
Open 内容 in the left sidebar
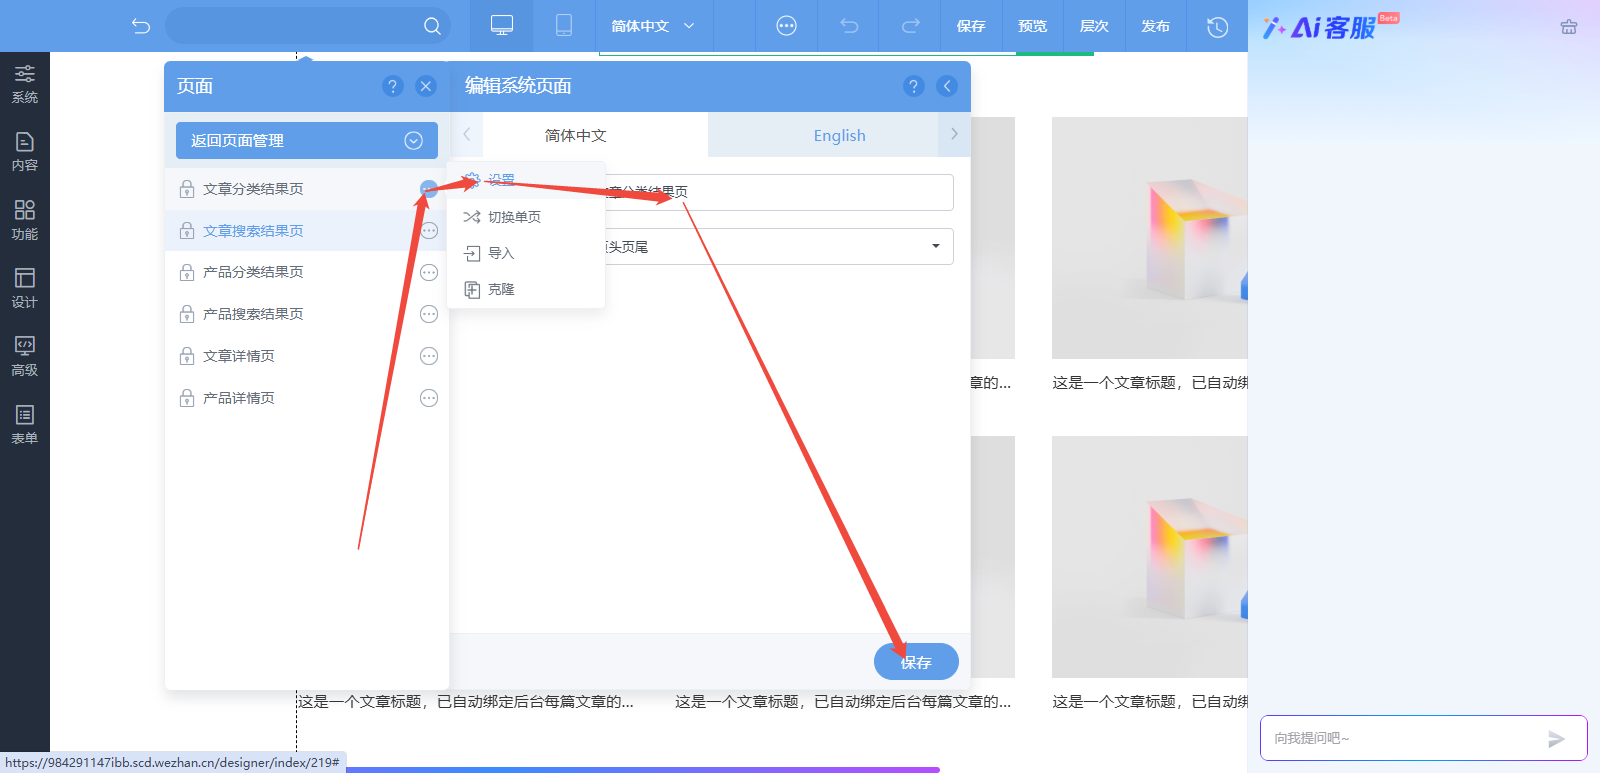(25, 152)
